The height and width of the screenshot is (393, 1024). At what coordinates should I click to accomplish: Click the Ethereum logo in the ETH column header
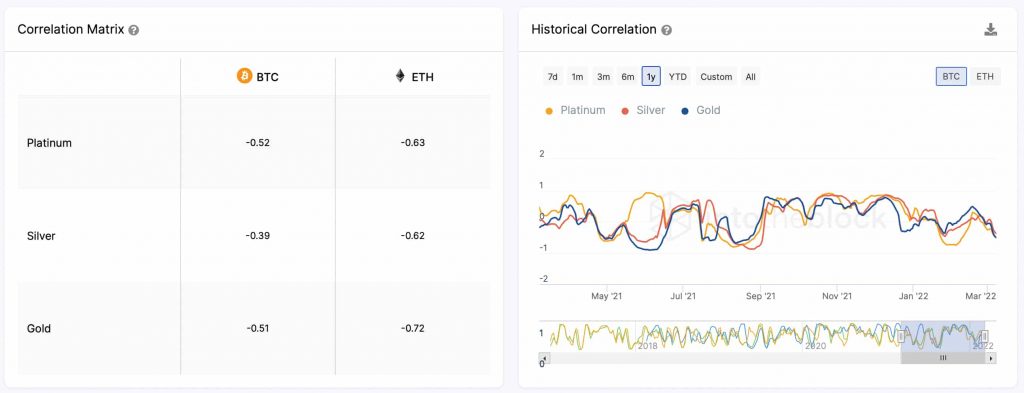click(x=400, y=76)
